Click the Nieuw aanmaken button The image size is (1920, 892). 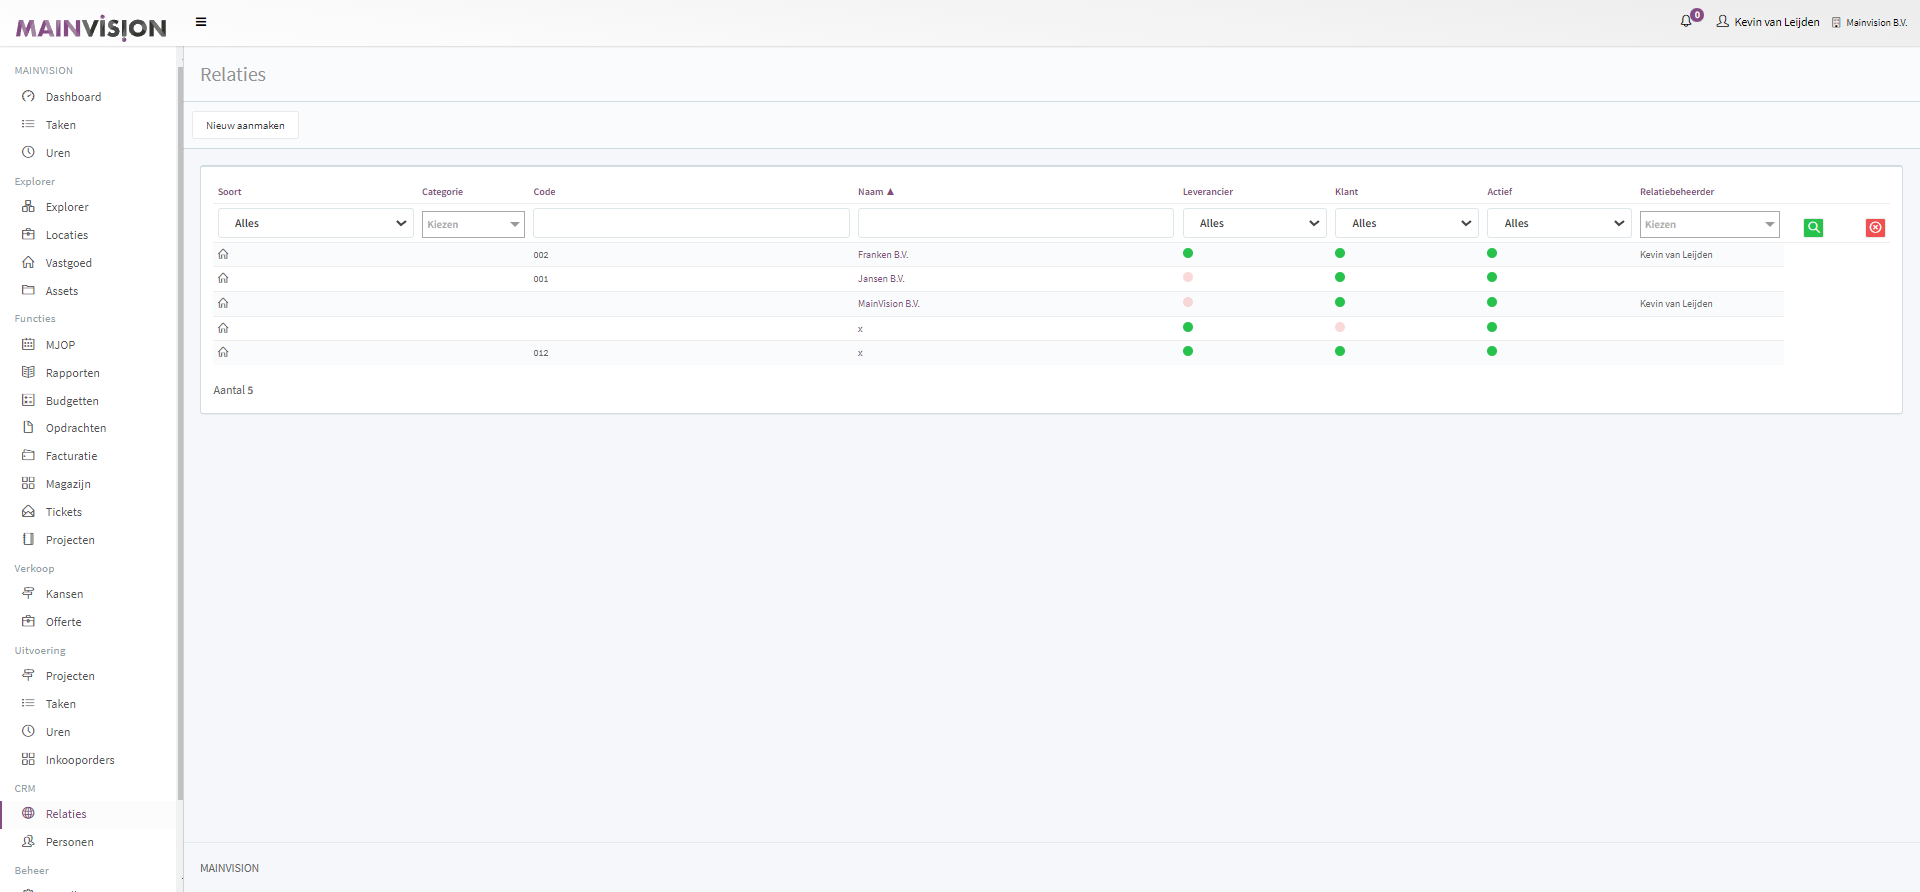pyautogui.click(x=245, y=126)
